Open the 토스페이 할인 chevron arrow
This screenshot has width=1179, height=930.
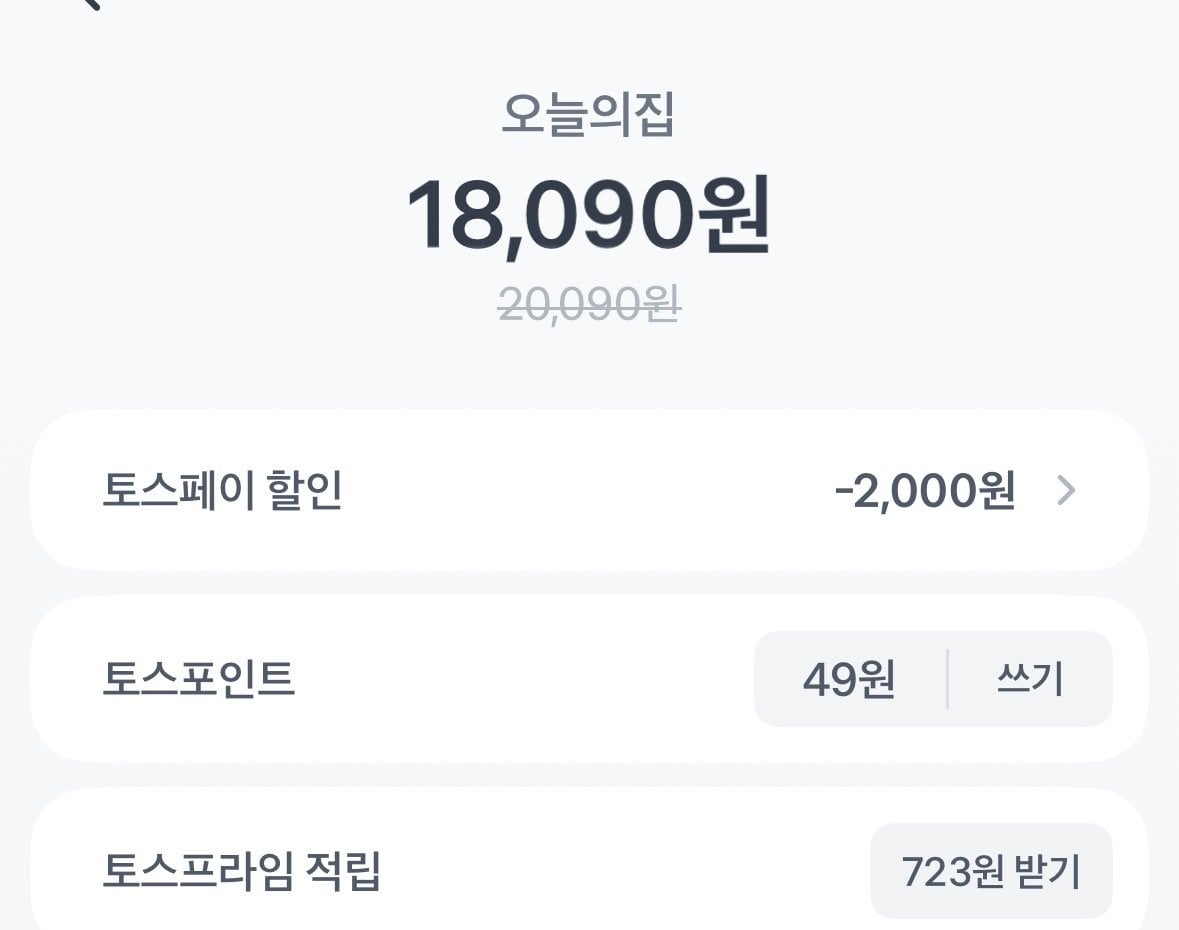(x=1066, y=490)
